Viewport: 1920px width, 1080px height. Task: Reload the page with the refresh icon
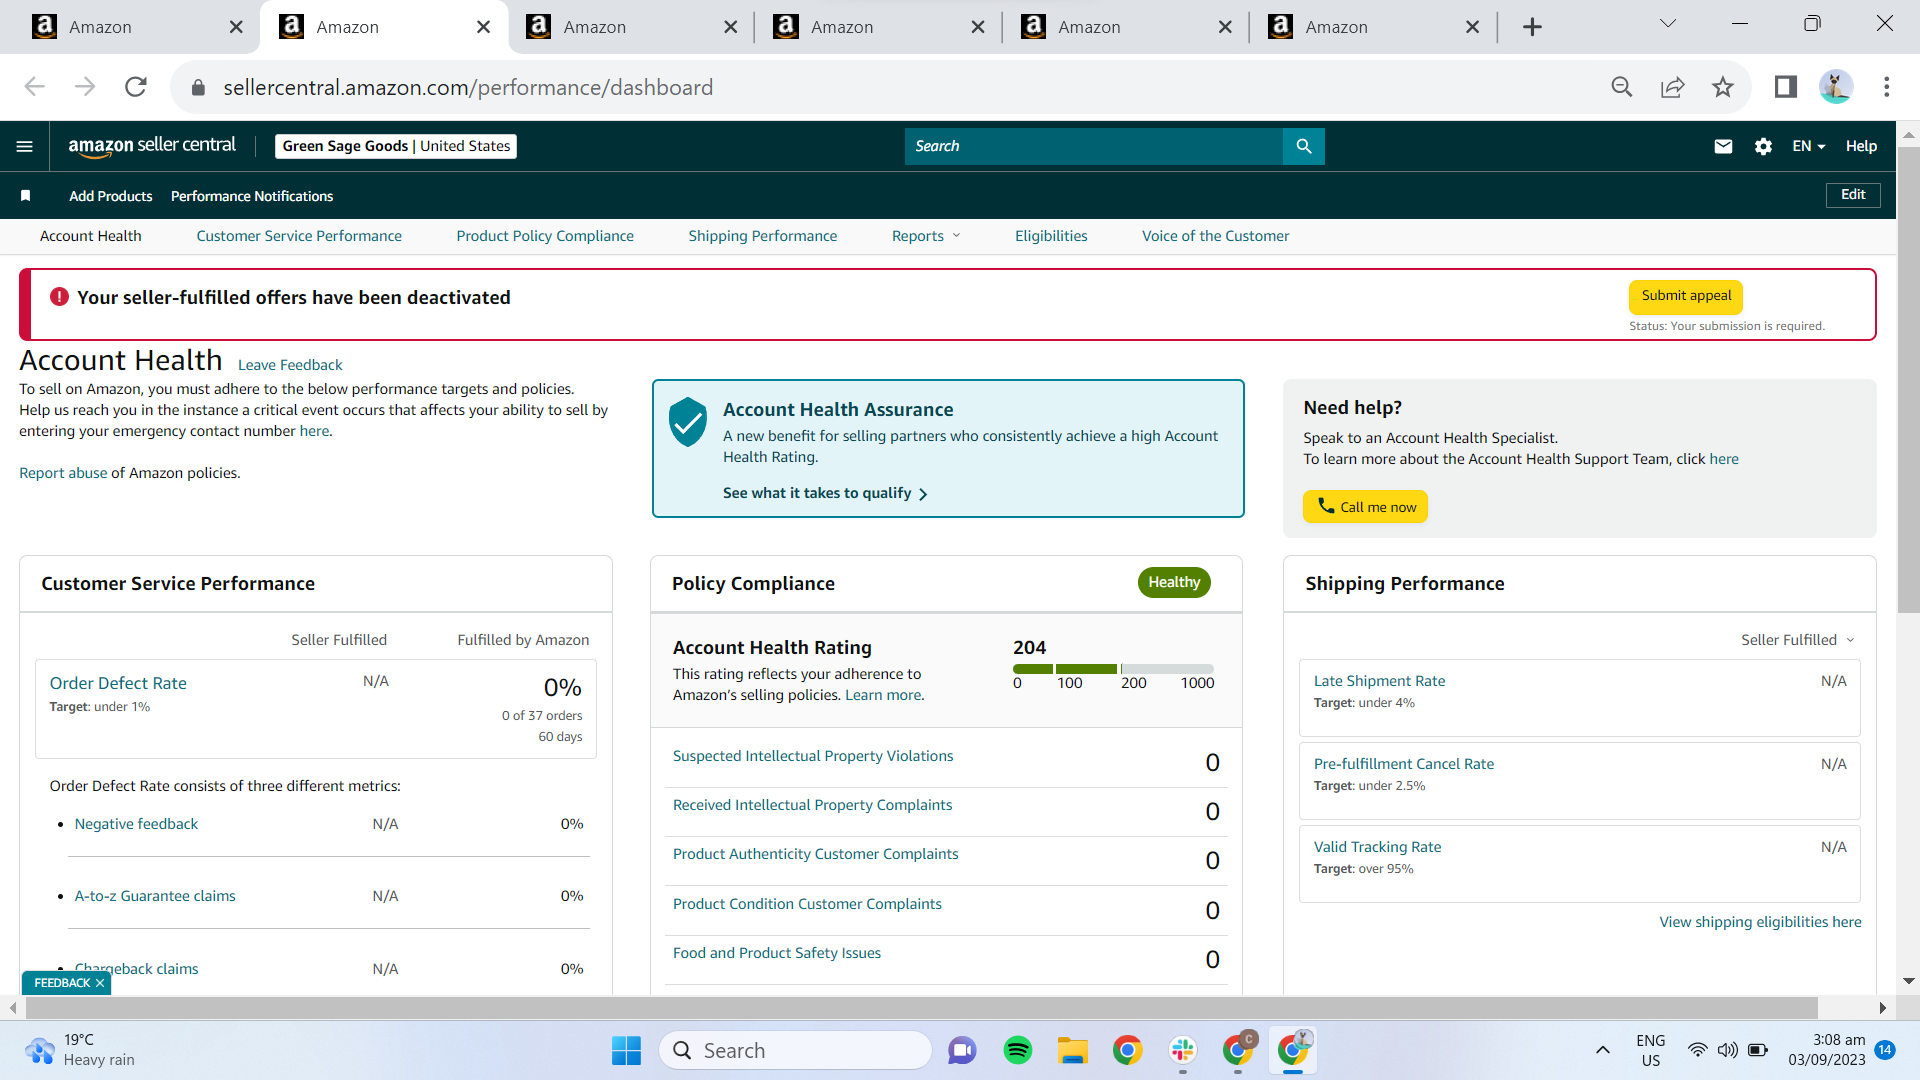[x=136, y=87]
